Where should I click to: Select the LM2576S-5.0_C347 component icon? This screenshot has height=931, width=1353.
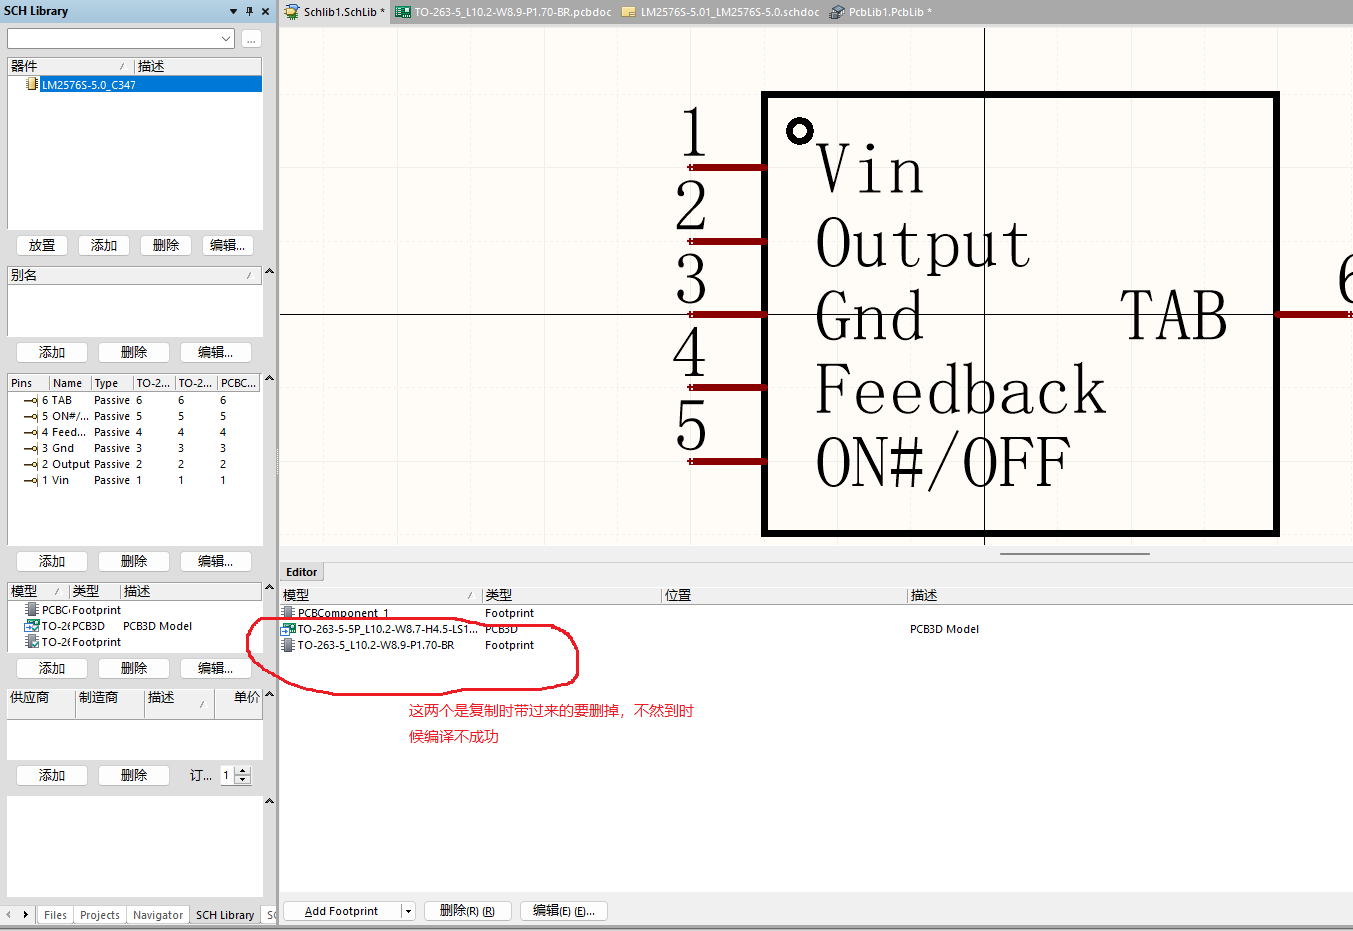[x=32, y=85]
